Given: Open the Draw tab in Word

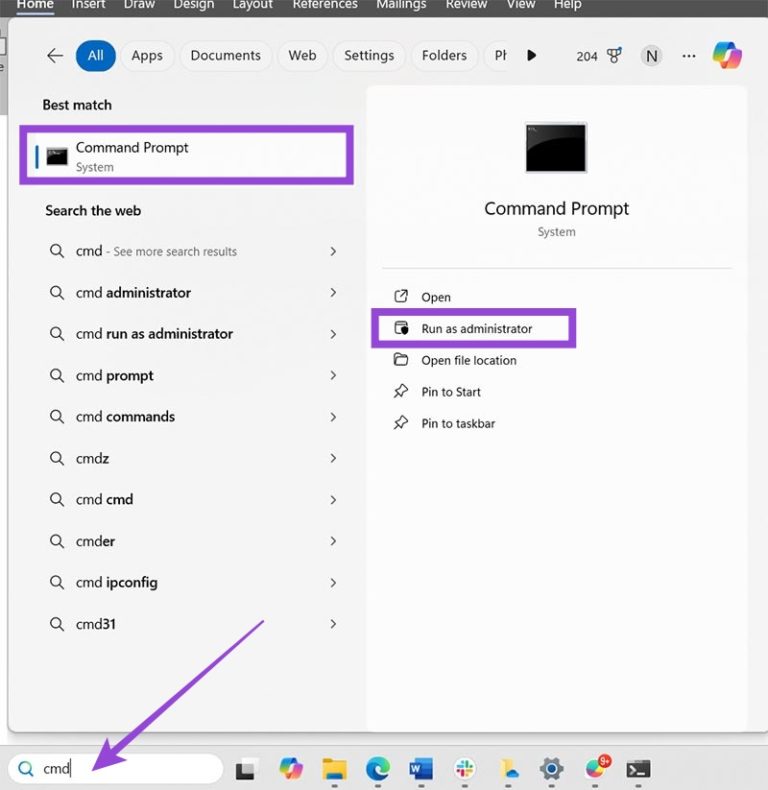Looking at the screenshot, I should point(139,5).
